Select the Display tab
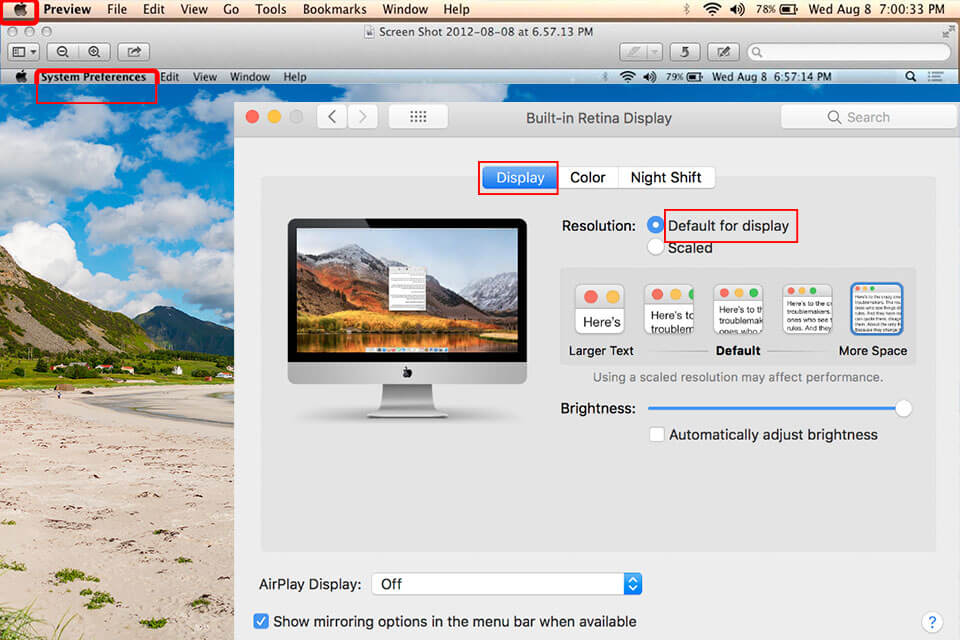 coord(520,178)
